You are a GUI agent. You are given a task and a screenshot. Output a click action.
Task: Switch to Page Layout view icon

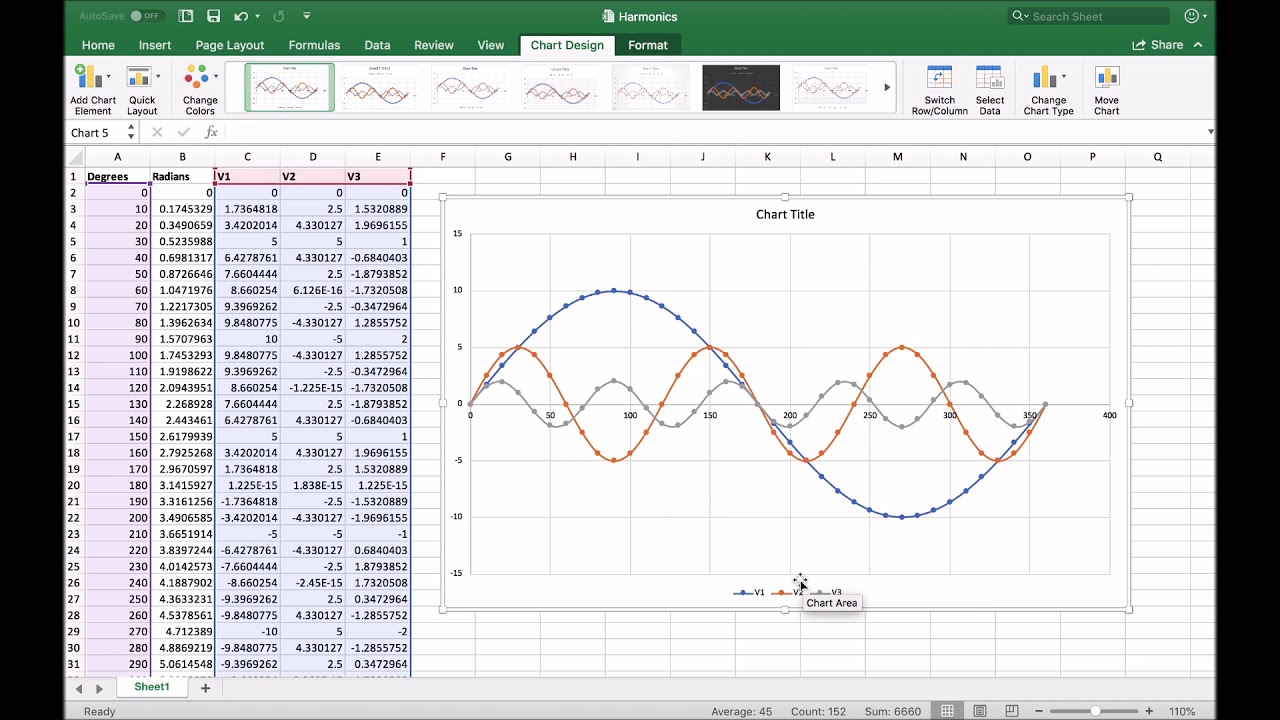point(980,711)
